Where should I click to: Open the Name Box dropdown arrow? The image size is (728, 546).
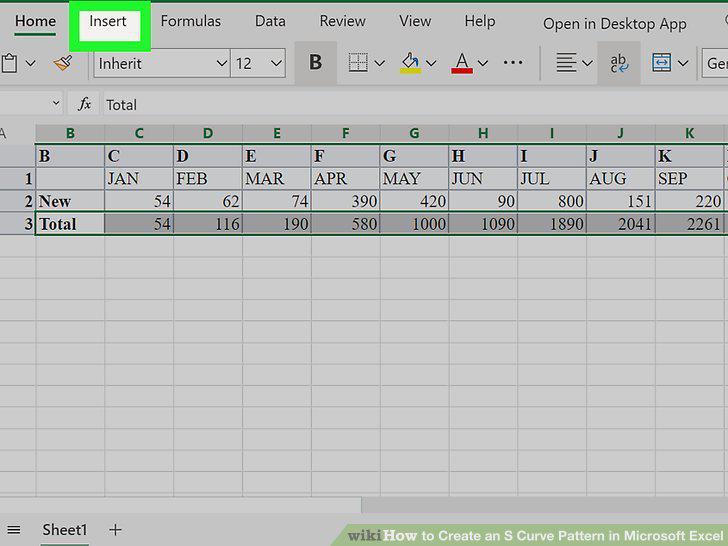(56, 103)
